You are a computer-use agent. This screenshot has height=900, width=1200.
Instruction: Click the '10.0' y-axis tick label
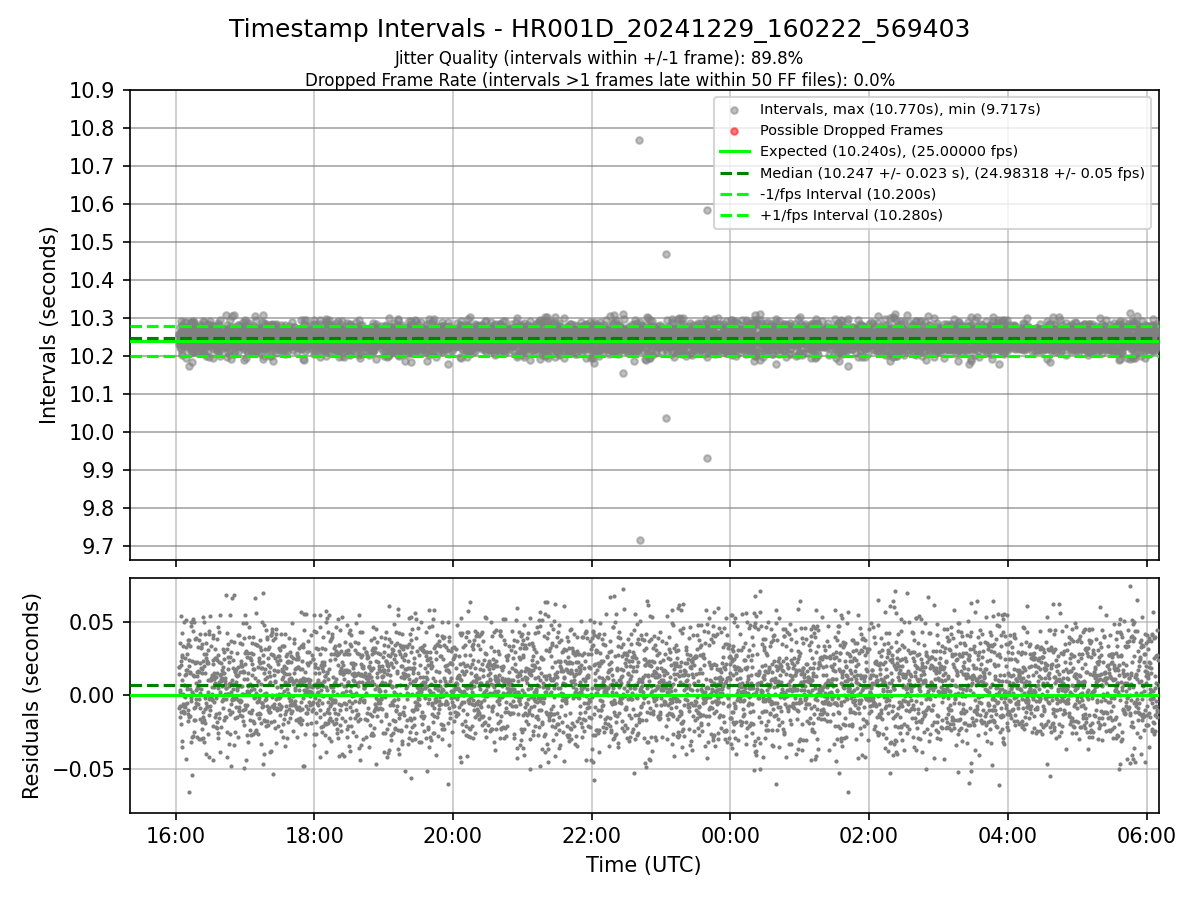(93, 433)
